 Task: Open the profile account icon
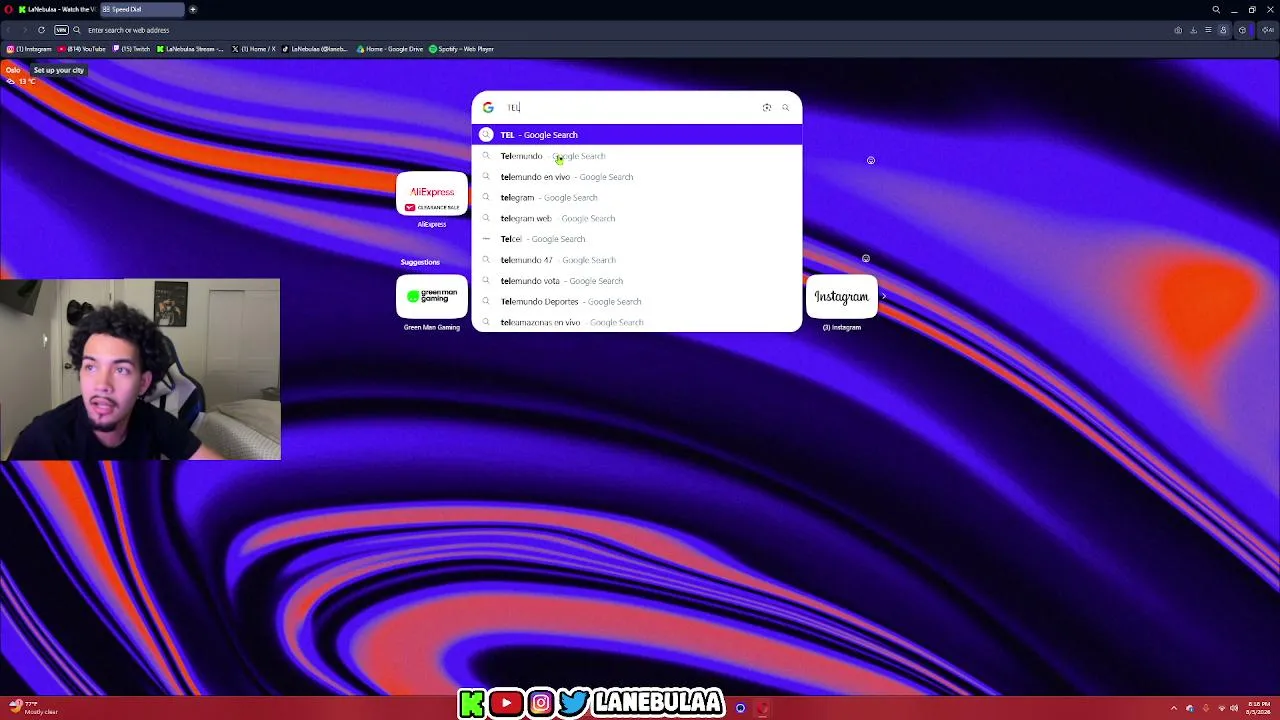[x=1223, y=30]
